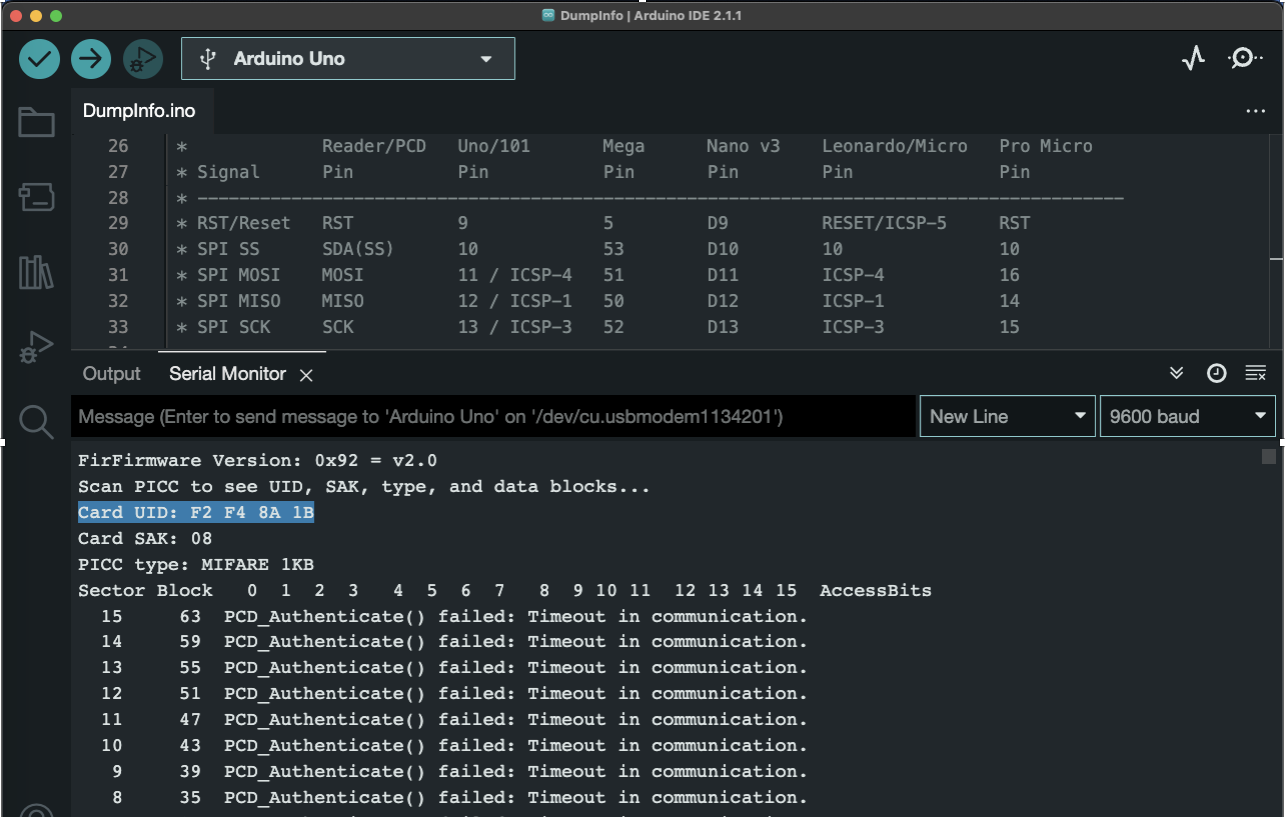The image size is (1285, 817).
Task: Click the SPI MISO code line 32
Action: [x=597, y=301]
